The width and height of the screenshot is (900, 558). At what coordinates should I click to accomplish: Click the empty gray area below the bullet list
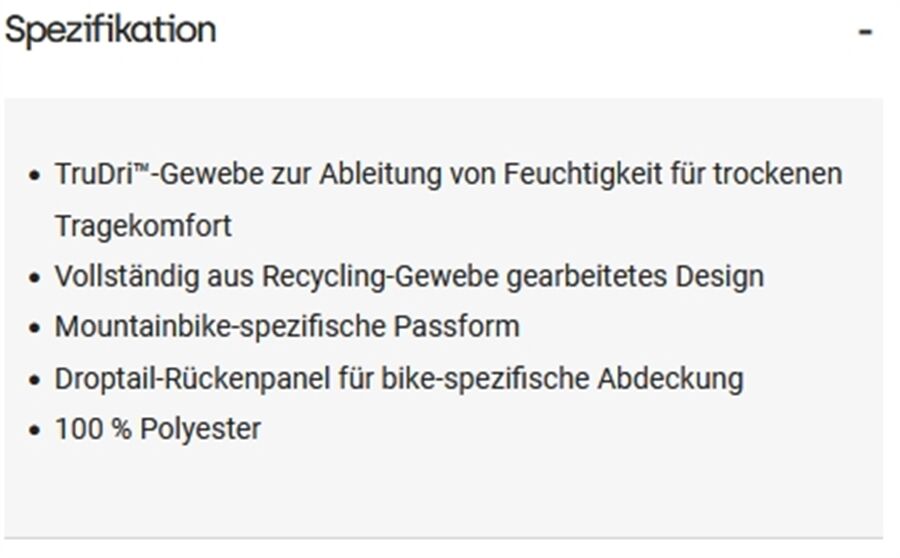[x=440, y=490]
